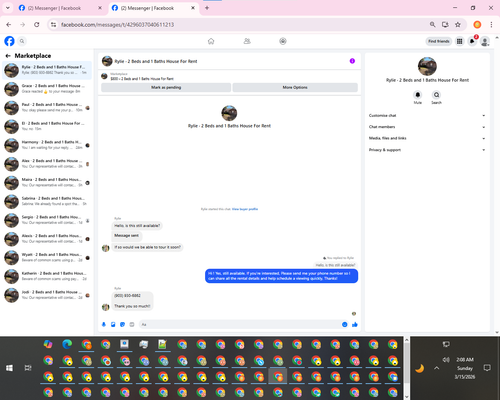This screenshot has width=500, height=400.
Task: Open Sabrina conversation in chat list
Action: tap(47, 201)
